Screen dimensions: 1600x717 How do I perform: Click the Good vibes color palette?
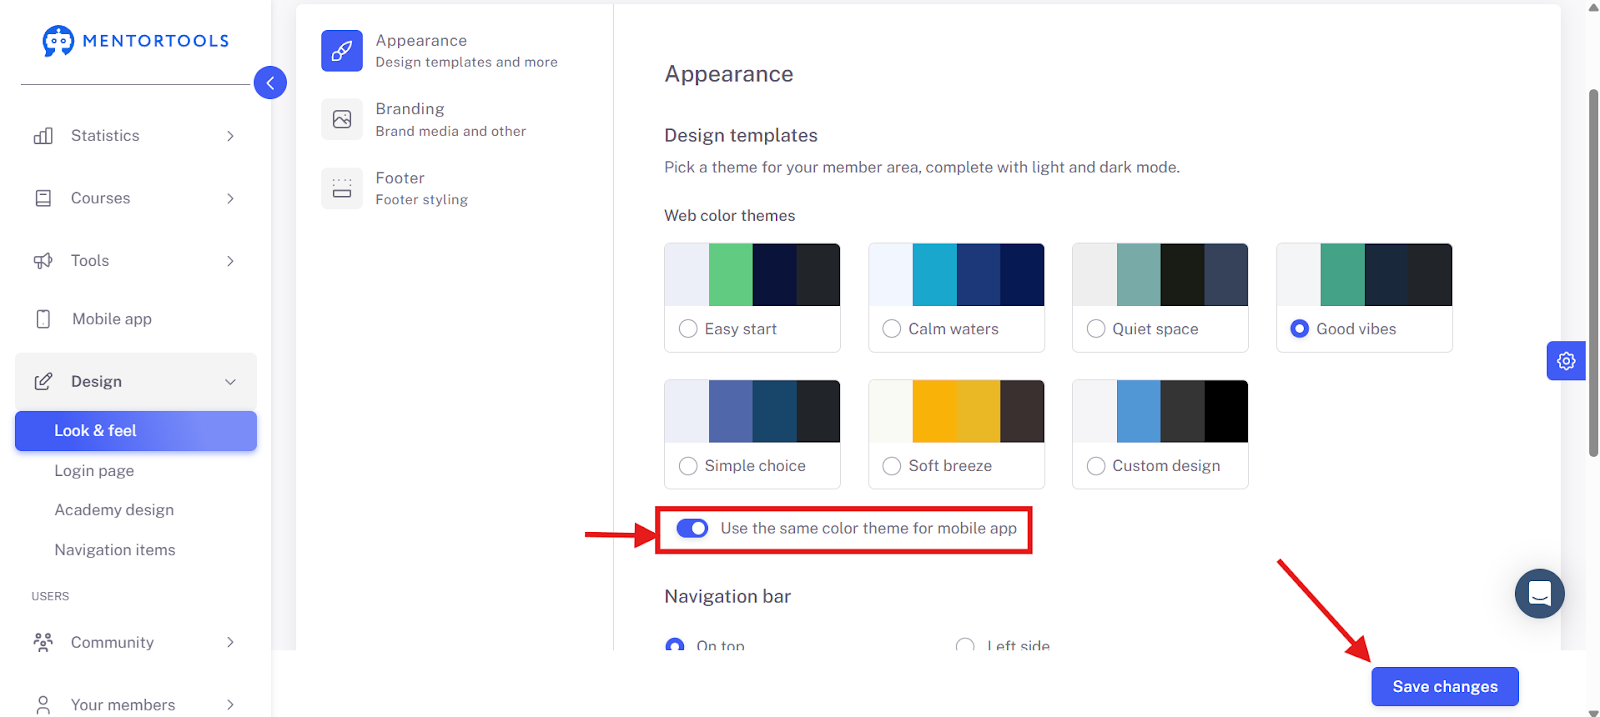coord(1364,275)
